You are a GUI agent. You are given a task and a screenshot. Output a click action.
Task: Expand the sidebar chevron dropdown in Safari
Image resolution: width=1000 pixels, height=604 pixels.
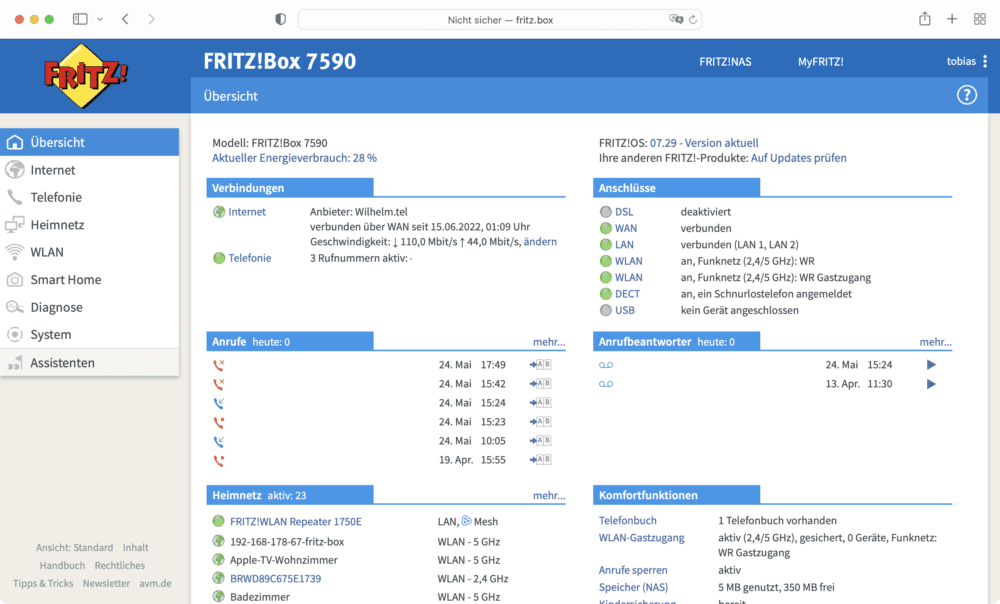point(100,19)
